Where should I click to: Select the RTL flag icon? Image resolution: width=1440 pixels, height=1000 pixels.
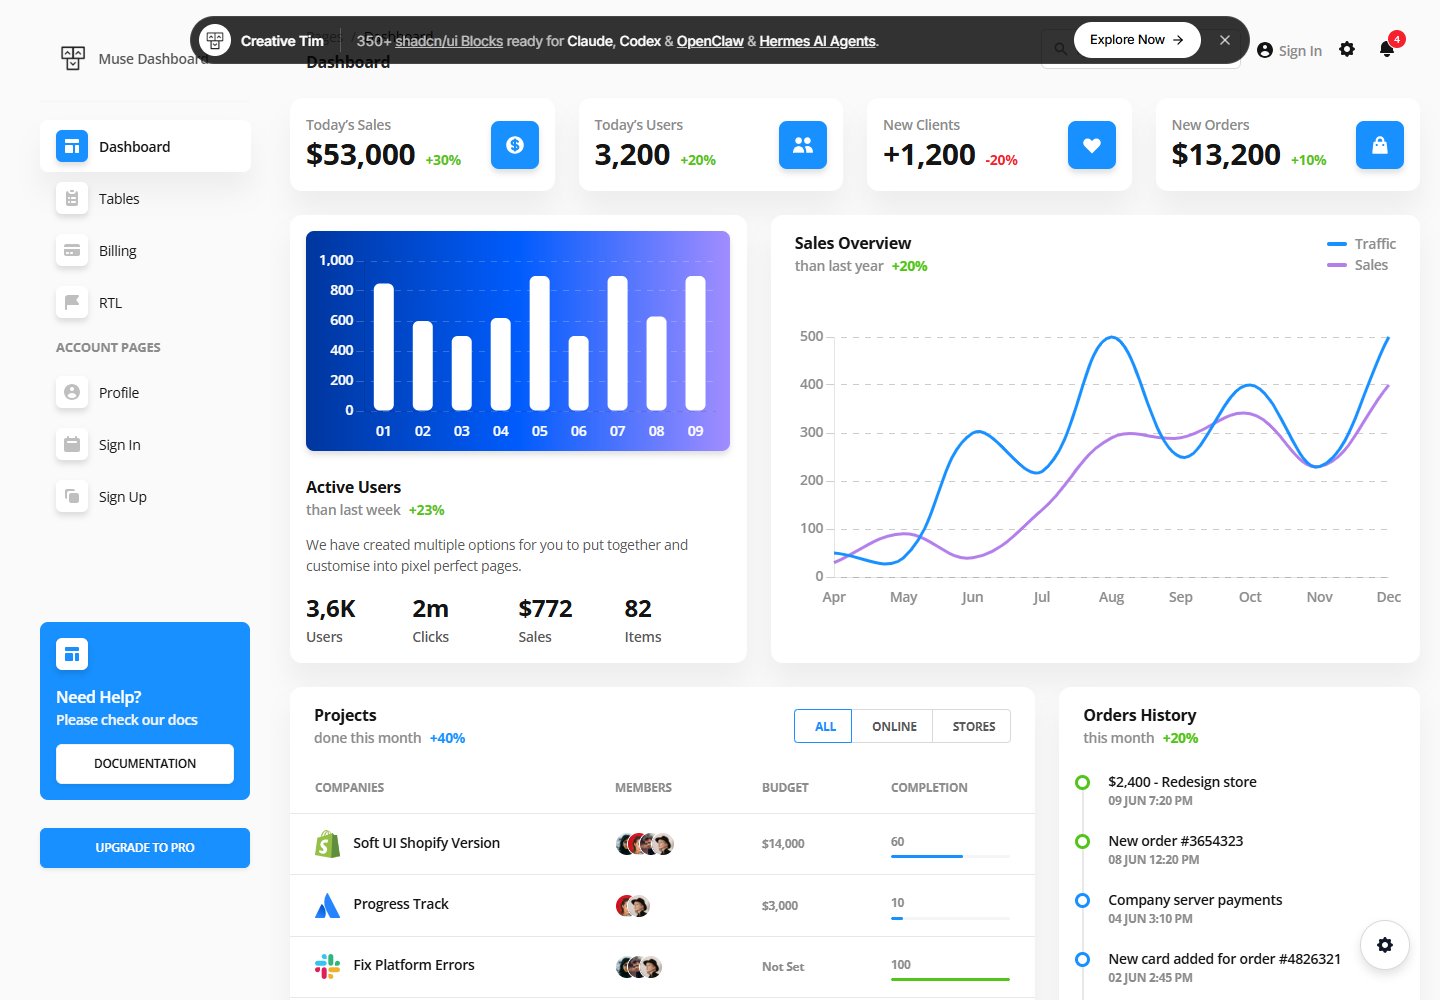pos(72,303)
